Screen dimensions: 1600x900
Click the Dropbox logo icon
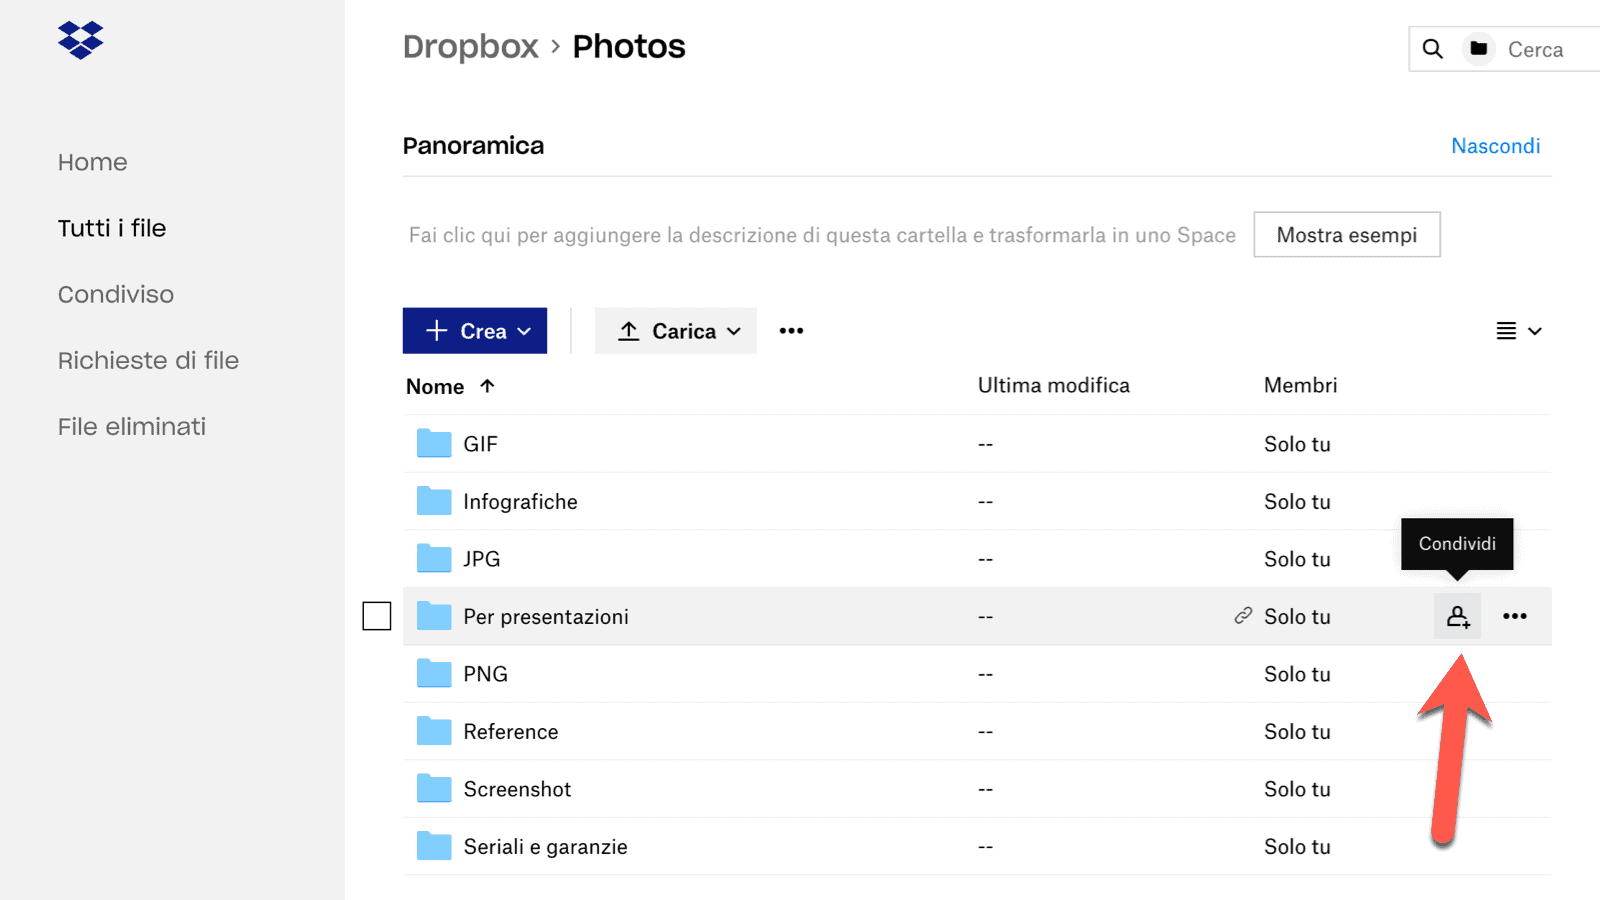81,40
